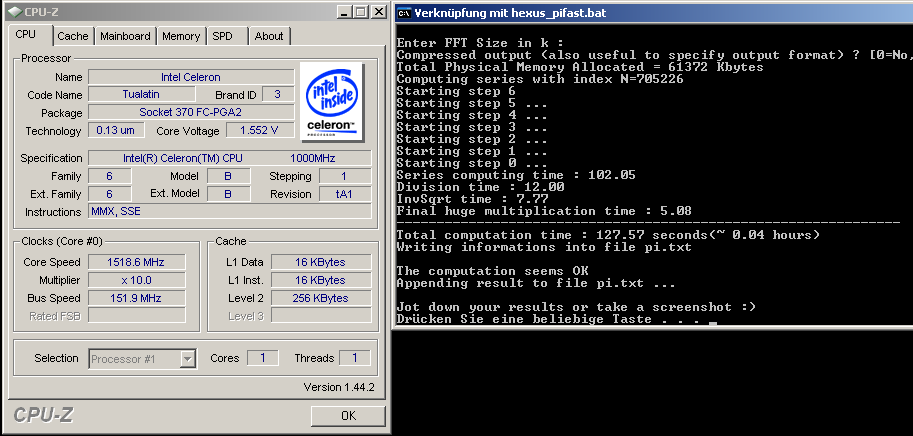
Task: Click the Revision value tA1
Action: click(345, 194)
